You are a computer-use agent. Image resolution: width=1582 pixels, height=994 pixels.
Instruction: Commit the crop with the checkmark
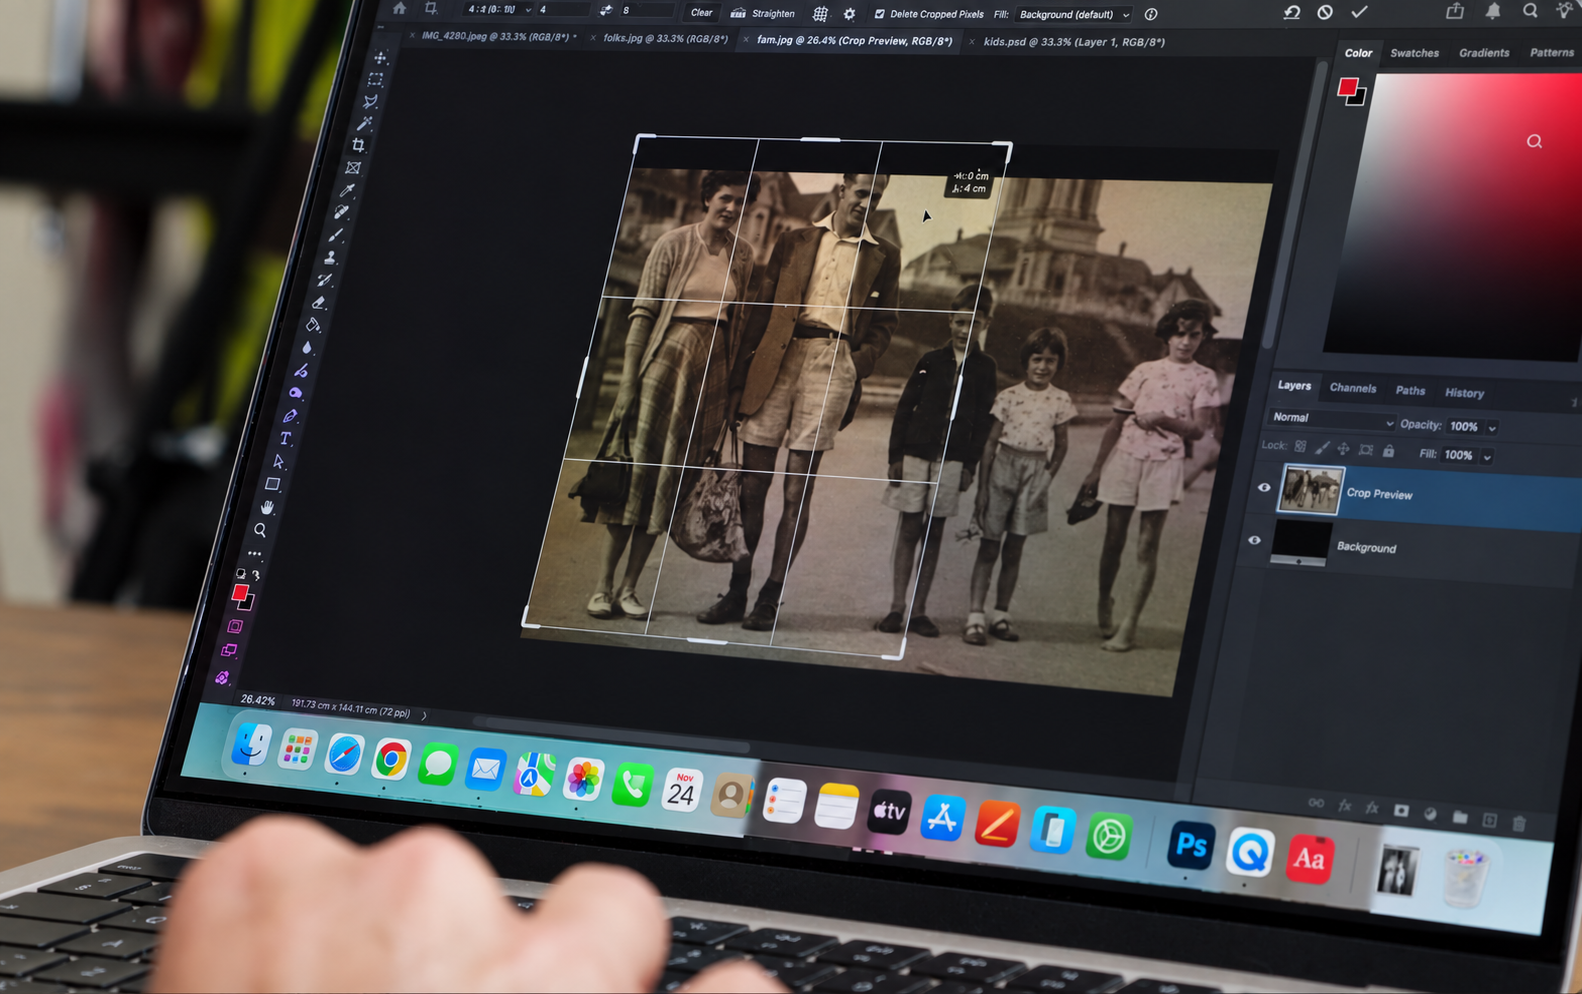(1359, 12)
